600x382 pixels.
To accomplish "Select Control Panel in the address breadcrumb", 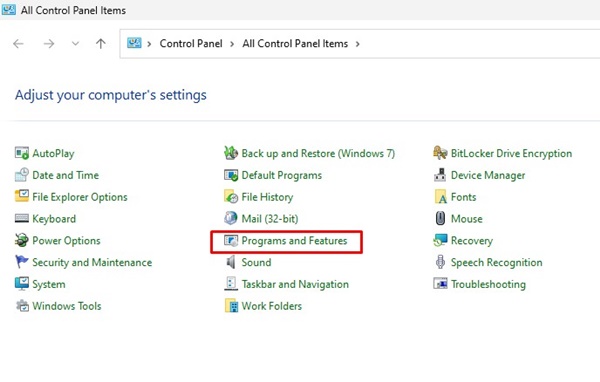I will click(191, 44).
